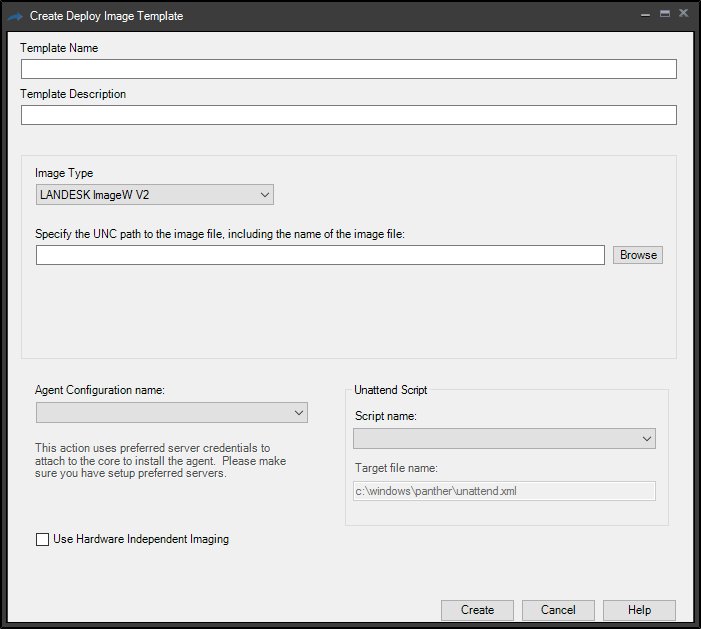Minimize the Create Deploy Image Template window
Image resolution: width=701 pixels, height=629 pixels.
tap(641, 14)
